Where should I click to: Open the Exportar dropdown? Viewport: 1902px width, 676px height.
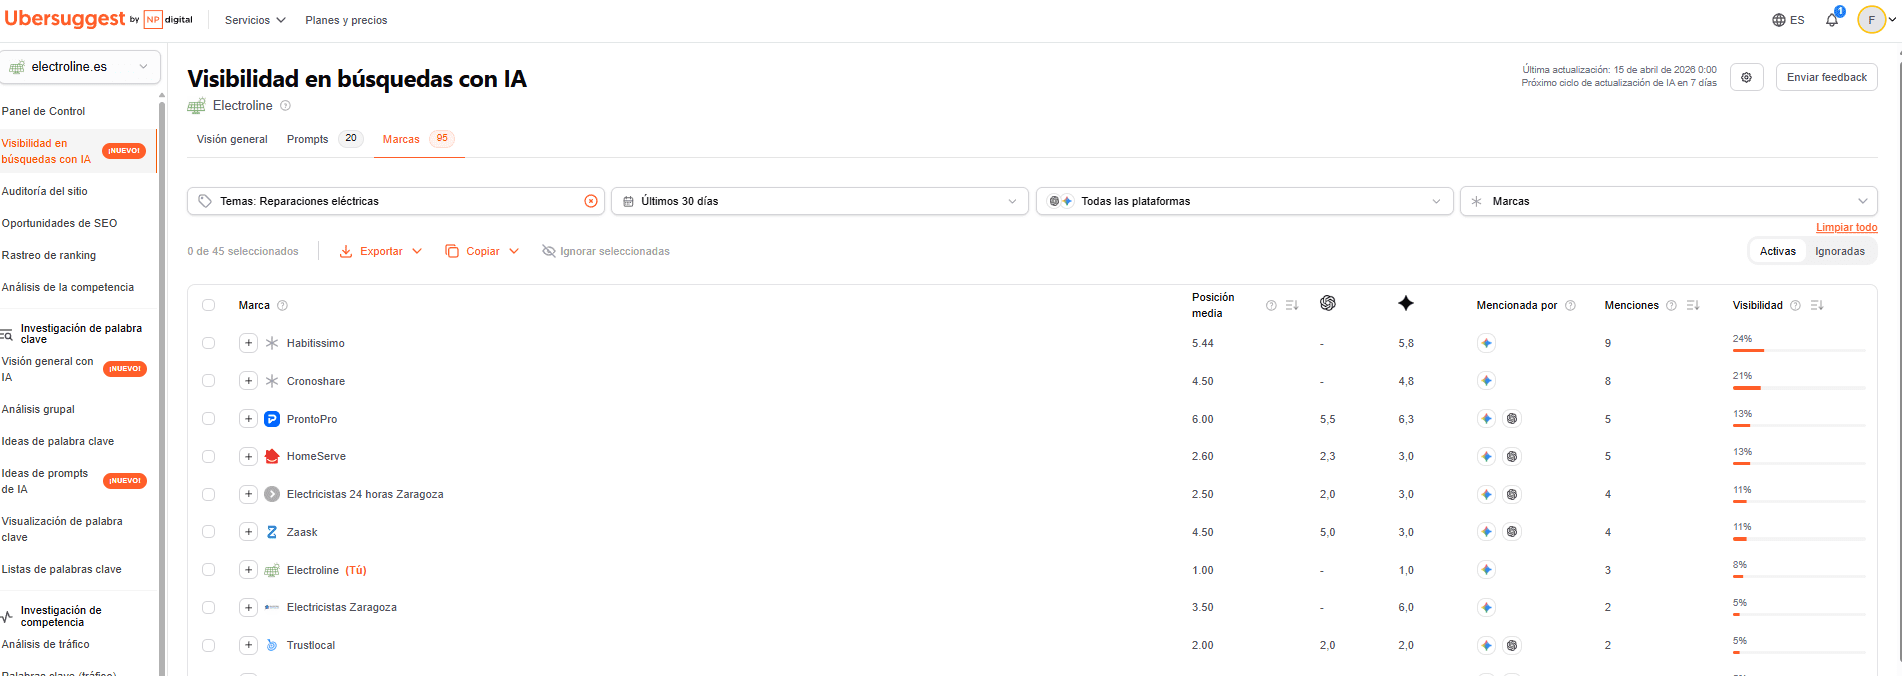(x=381, y=251)
